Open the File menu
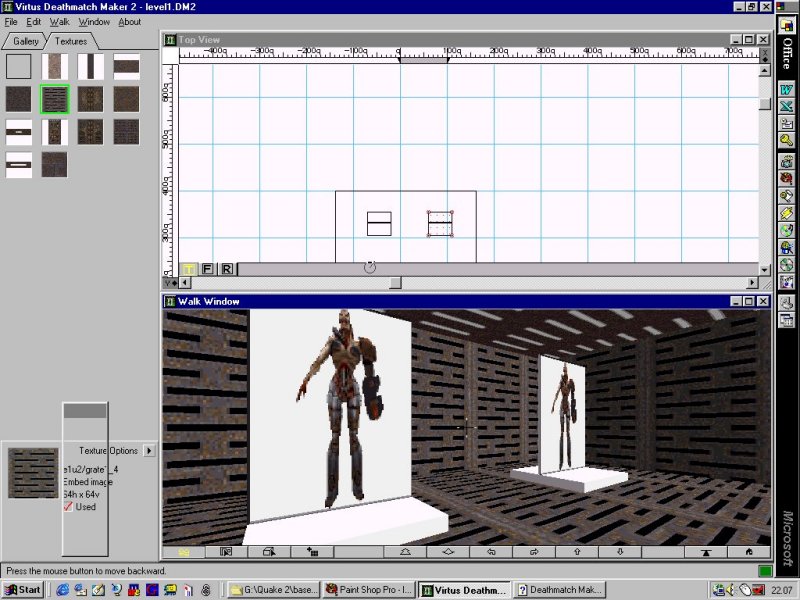This screenshot has height=600, width=800. (x=11, y=22)
